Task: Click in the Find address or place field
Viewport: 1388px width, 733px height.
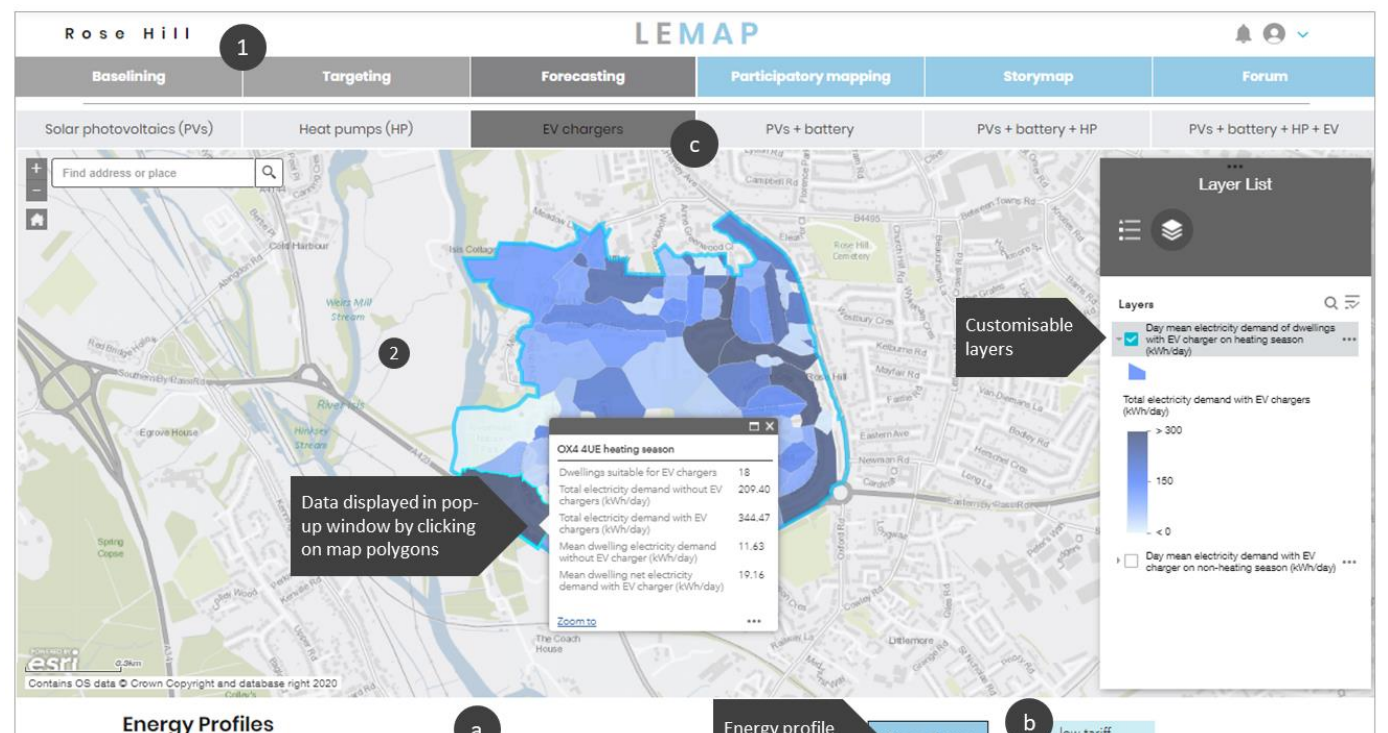Action: [x=152, y=173]
